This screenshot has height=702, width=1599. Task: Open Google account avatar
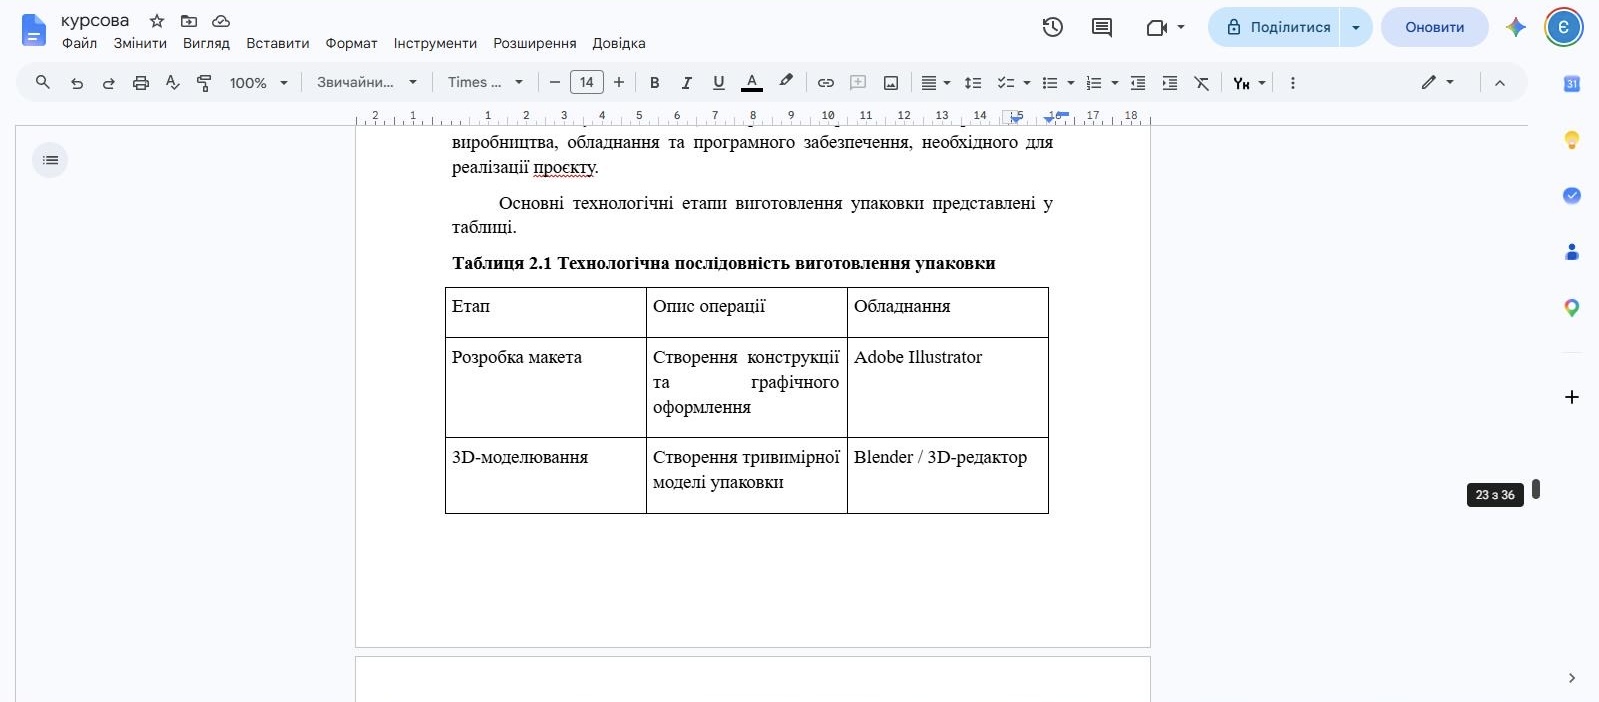(x=1564, y=28)
